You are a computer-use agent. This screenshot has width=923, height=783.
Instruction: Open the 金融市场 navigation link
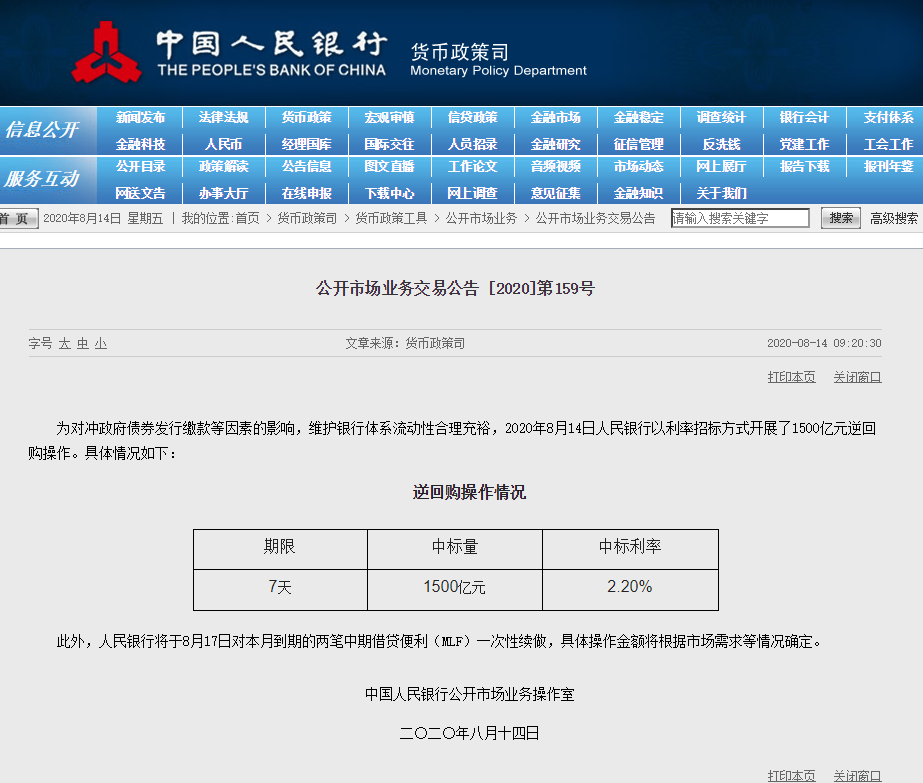pos(555,118)
